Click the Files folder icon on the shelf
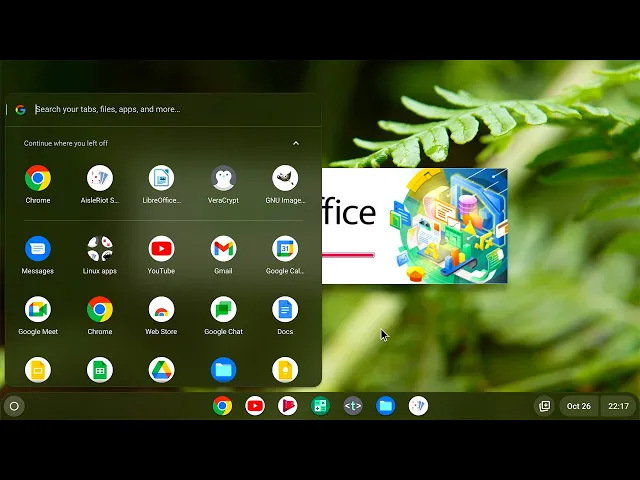640x480 pixels. tap(386, 406)
